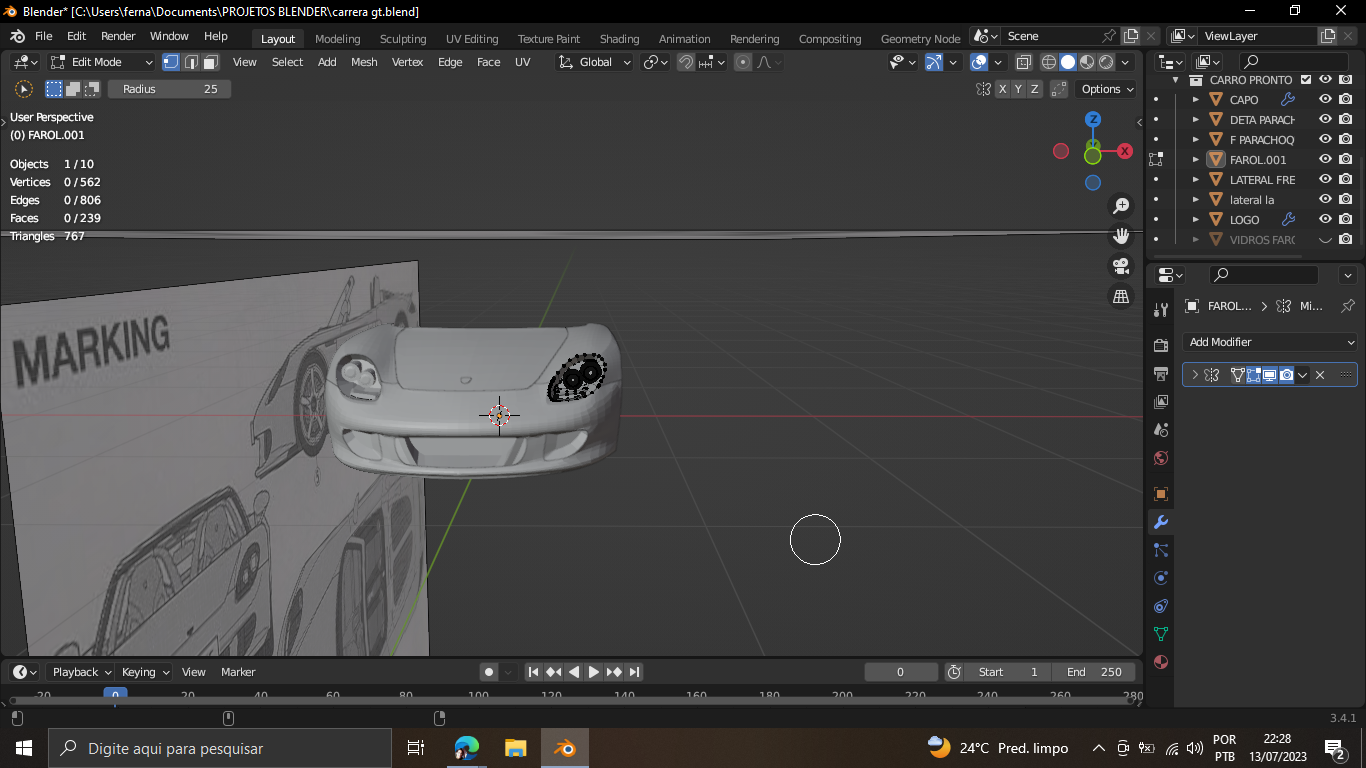Open the Modifiers wrench properties tab
Viewport: 1366px width, 768px height.
1161,522
